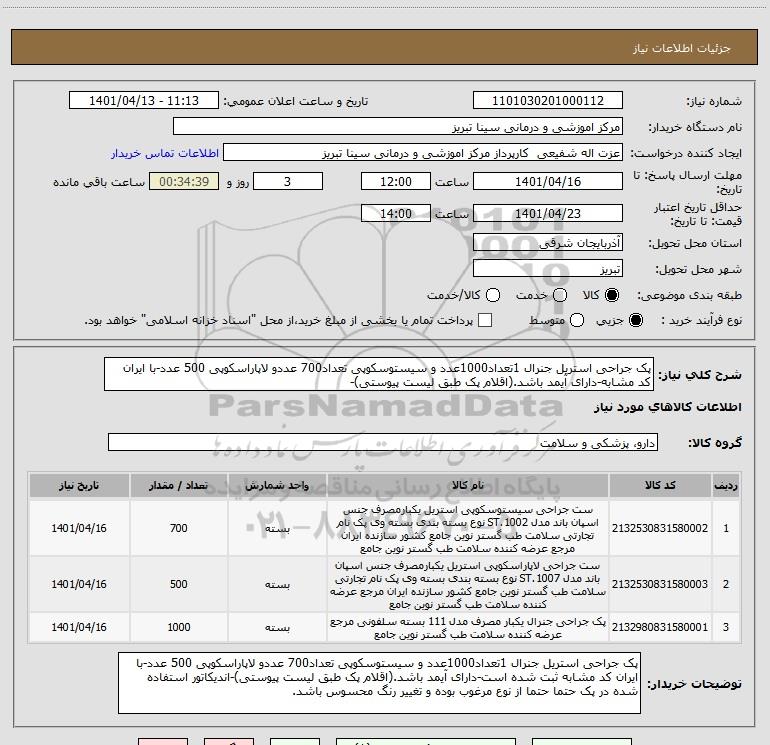Click the general need description text box
This screenshot has width=770, height=745.
point(379,374)
